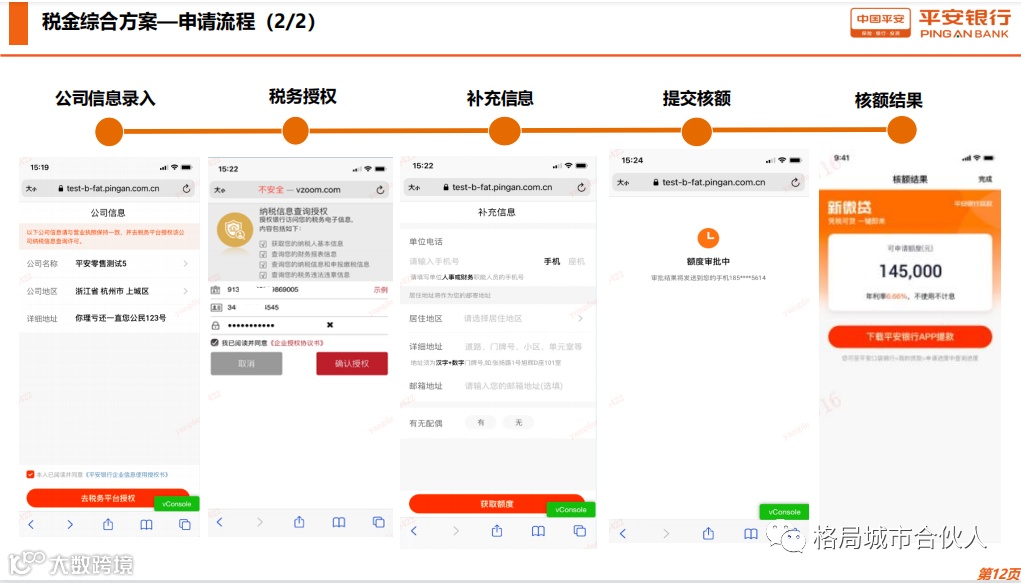Click the gold shield 纳税信息查询授权 icon
1021x583 pixels.
tap(234, 229)
